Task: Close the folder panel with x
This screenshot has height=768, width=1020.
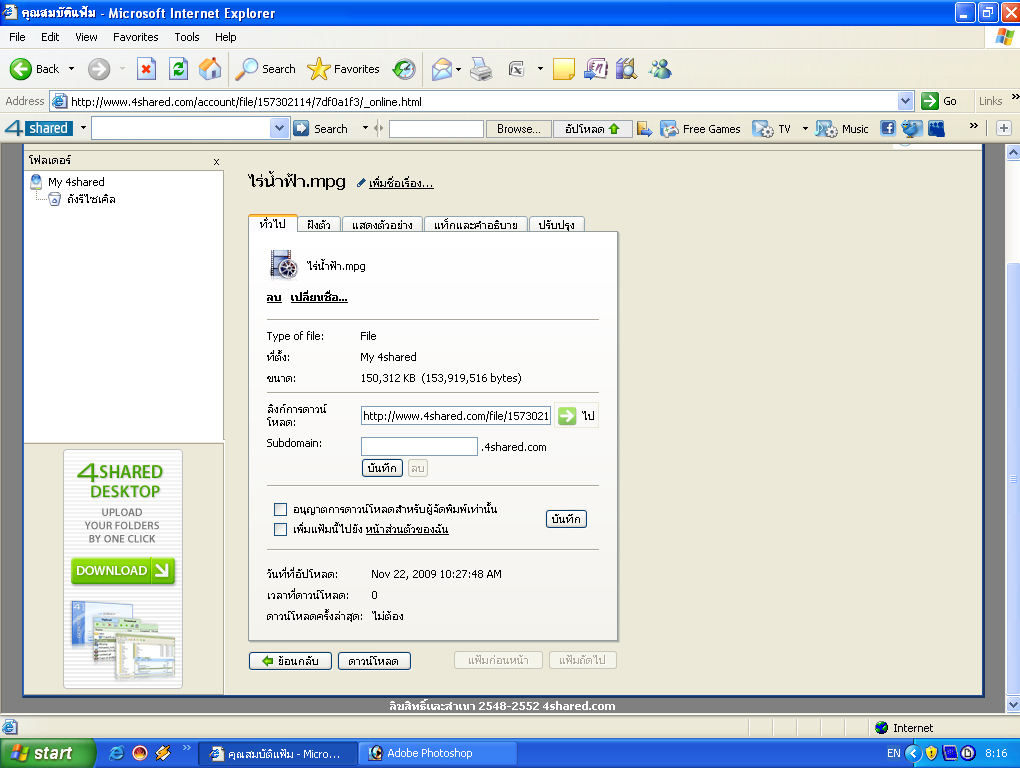Action: click(217, 161)
